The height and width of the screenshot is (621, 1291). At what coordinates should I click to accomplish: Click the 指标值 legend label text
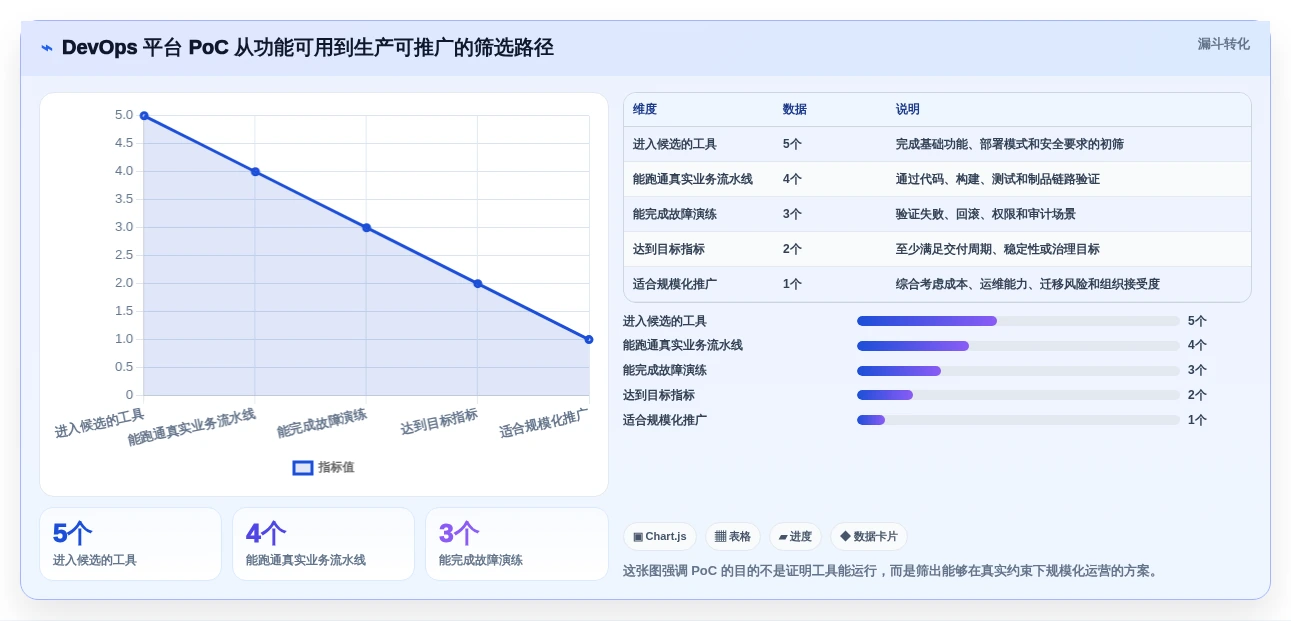(336, 467)
